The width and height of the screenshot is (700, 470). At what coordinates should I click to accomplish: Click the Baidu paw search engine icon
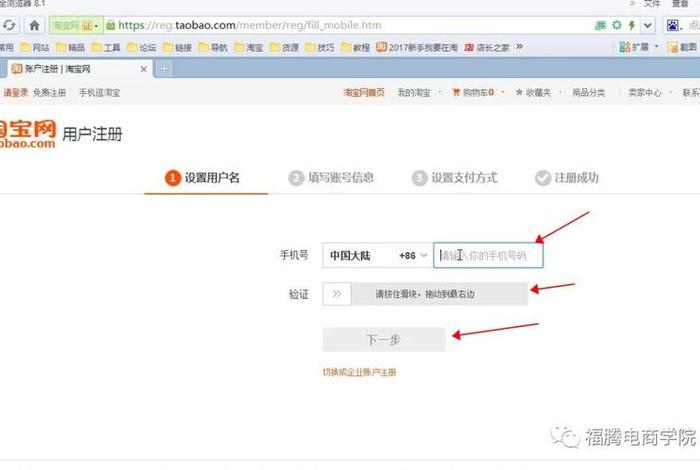click(673, 25)
